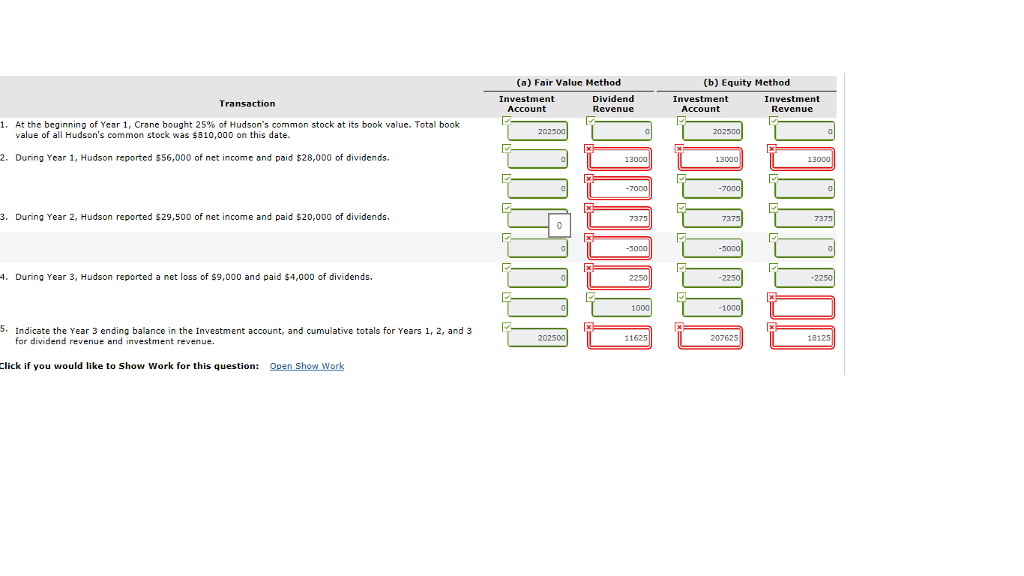Click the red X on the 13000 Equity Investment Account field
Viewport: 1024px width, 576px height.
(x=679, y=147)
